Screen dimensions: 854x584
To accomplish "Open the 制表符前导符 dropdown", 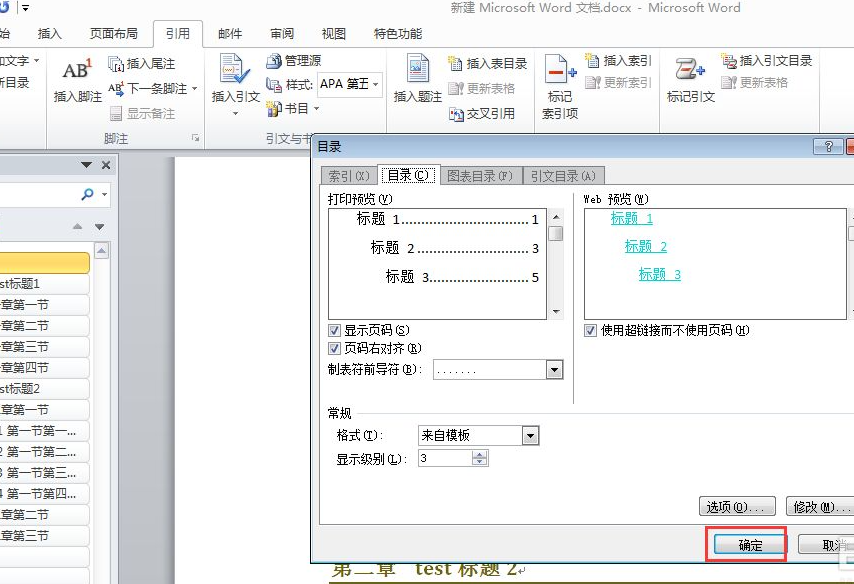I will point(554,370).
